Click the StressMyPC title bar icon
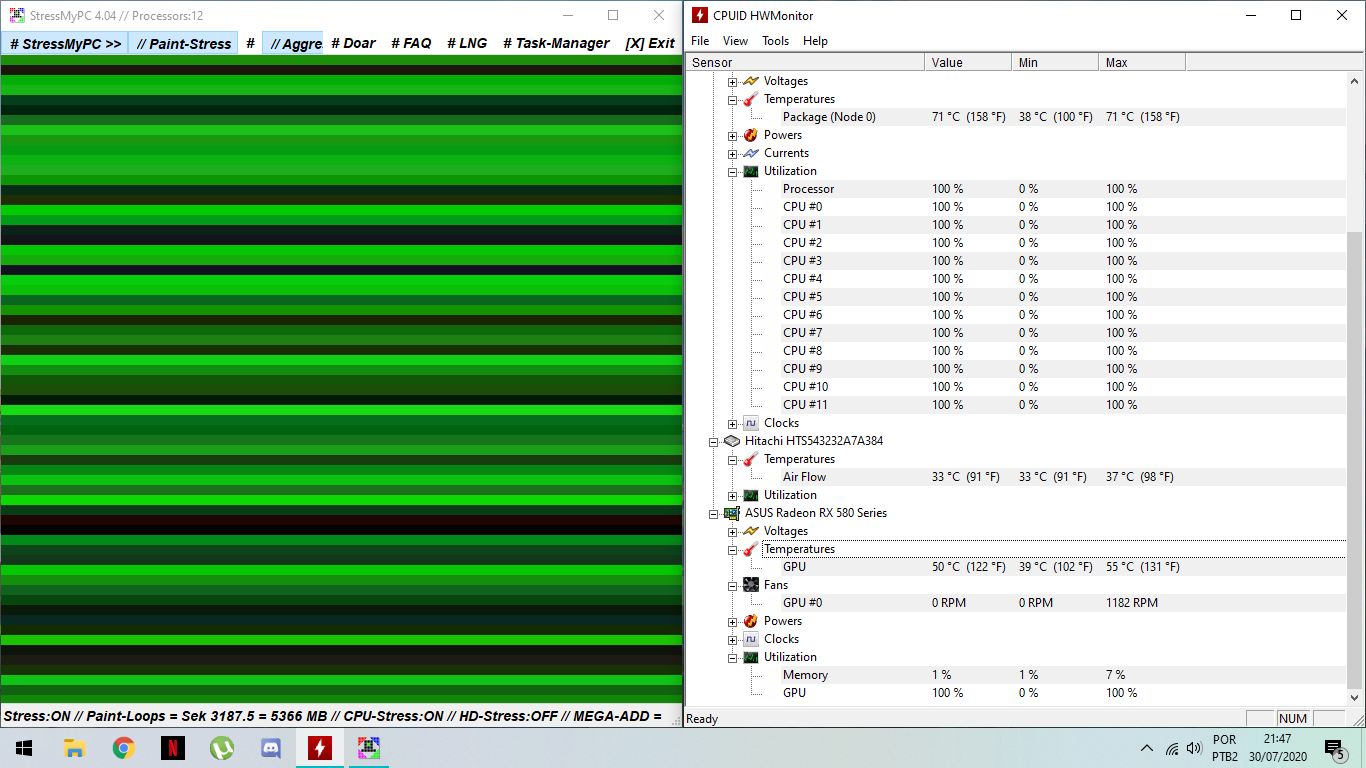Screen dimensions: 1366x768 [x=16, y=15]
